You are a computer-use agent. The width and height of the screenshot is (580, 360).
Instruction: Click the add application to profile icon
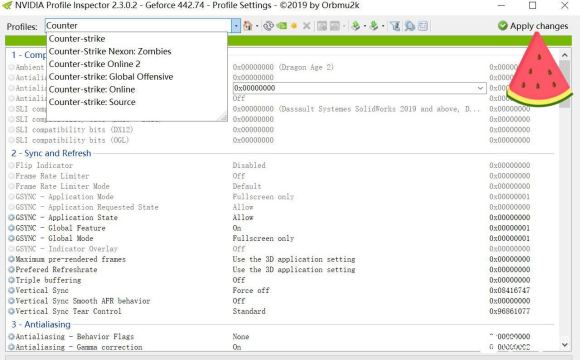[322, 26]
